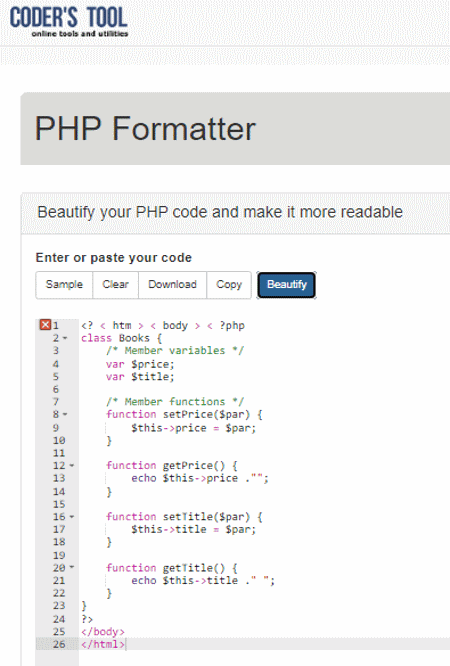The image size is (450, 666).
Task: Click the red error marker on line 1
Action: (x=45, y=325)
